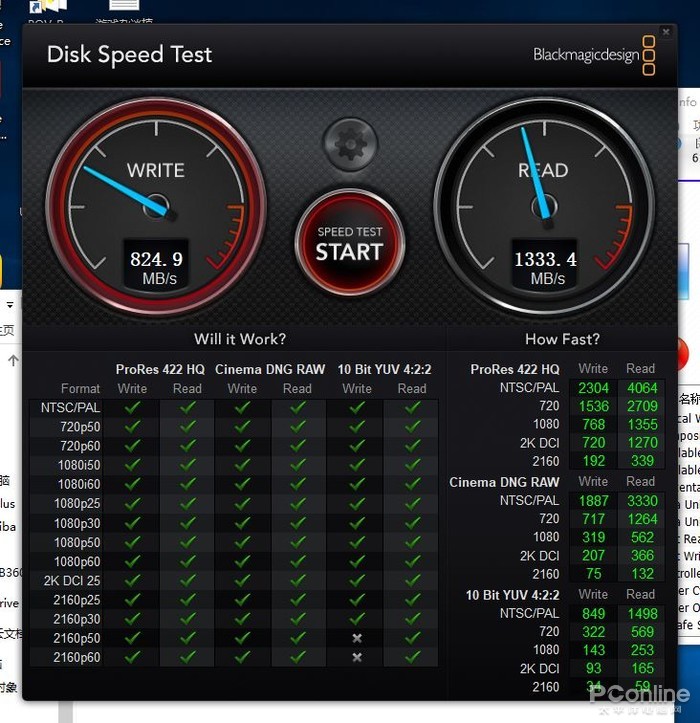Click the ProRes 422 HQ NTSC/PAL read value 4064
Image resolution: width=700 pixels, height=723 pixels.
tap(641, 388)
